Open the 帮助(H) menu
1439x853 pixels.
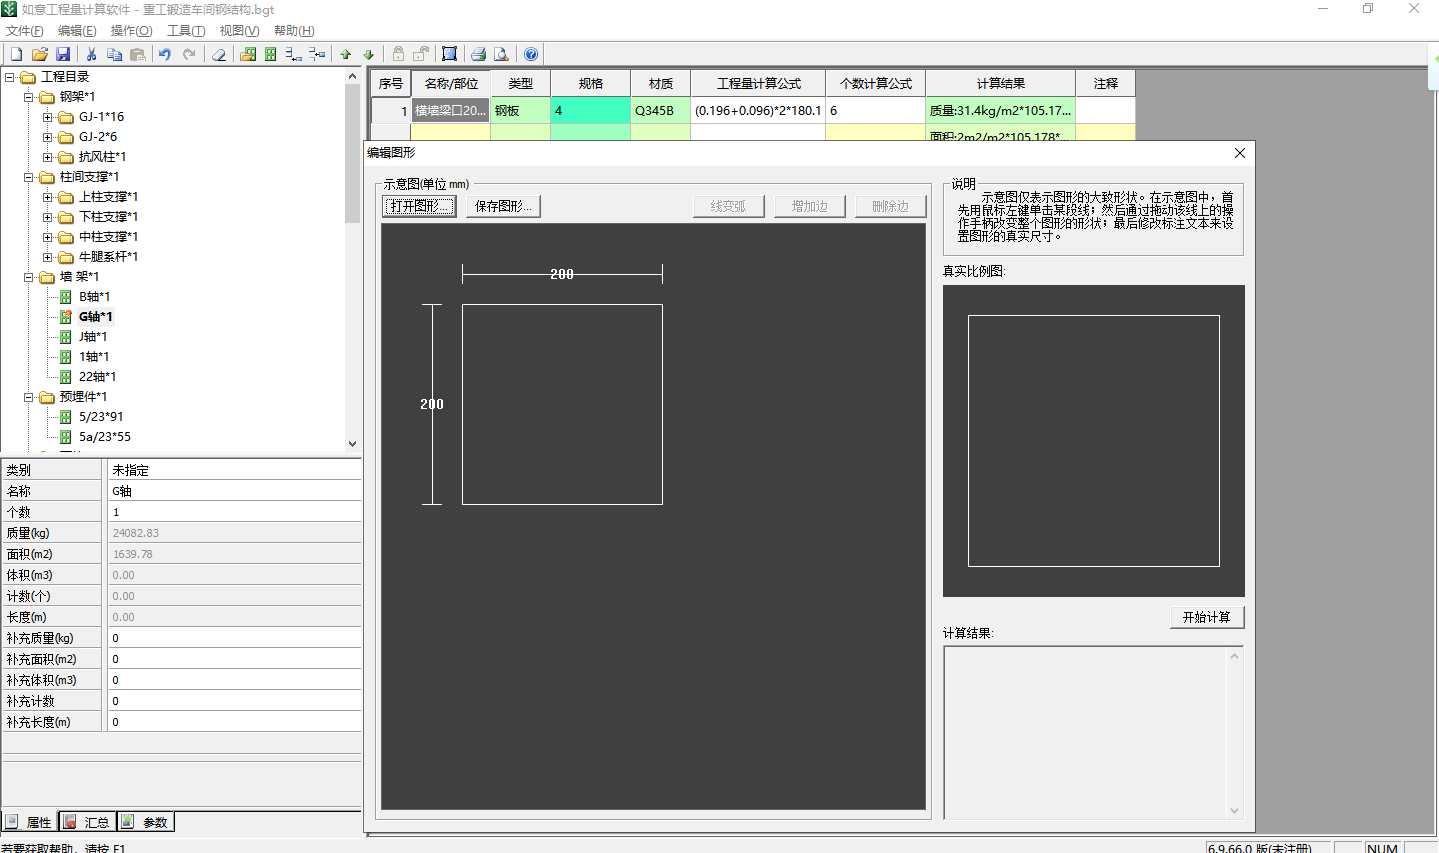point(294,31)
